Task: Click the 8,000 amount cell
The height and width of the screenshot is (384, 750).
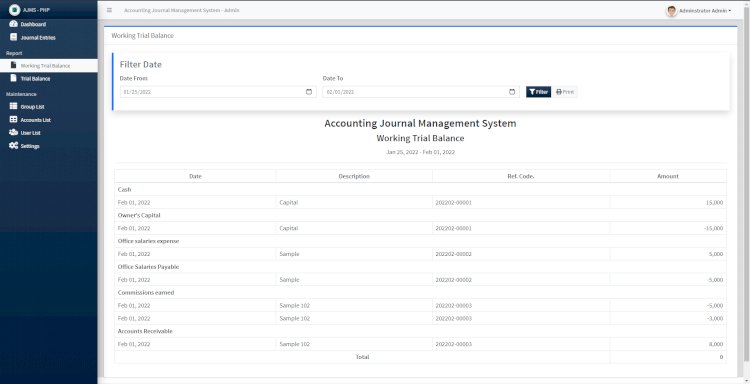Action: coord(668,344)
